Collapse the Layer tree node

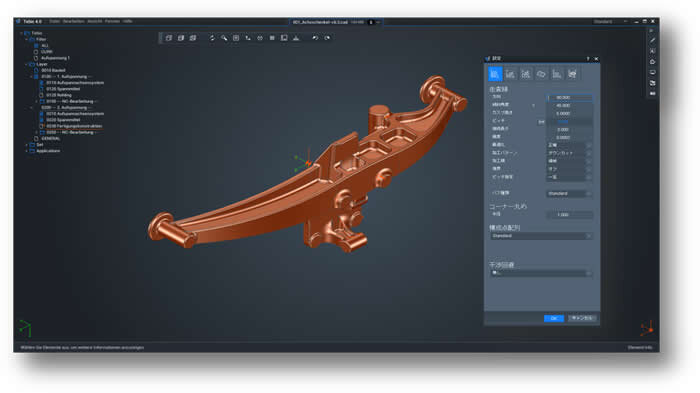(26, 64)
